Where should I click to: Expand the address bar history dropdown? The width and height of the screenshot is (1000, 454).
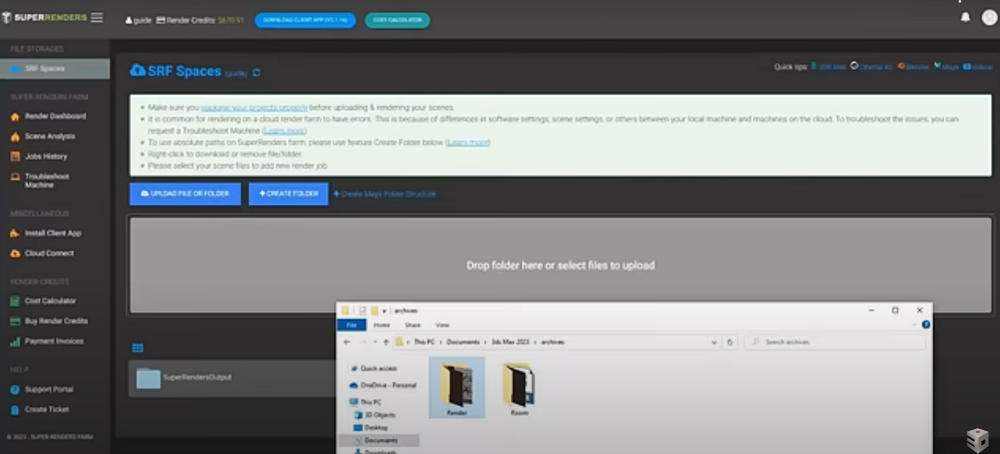(x=714, y=342)
